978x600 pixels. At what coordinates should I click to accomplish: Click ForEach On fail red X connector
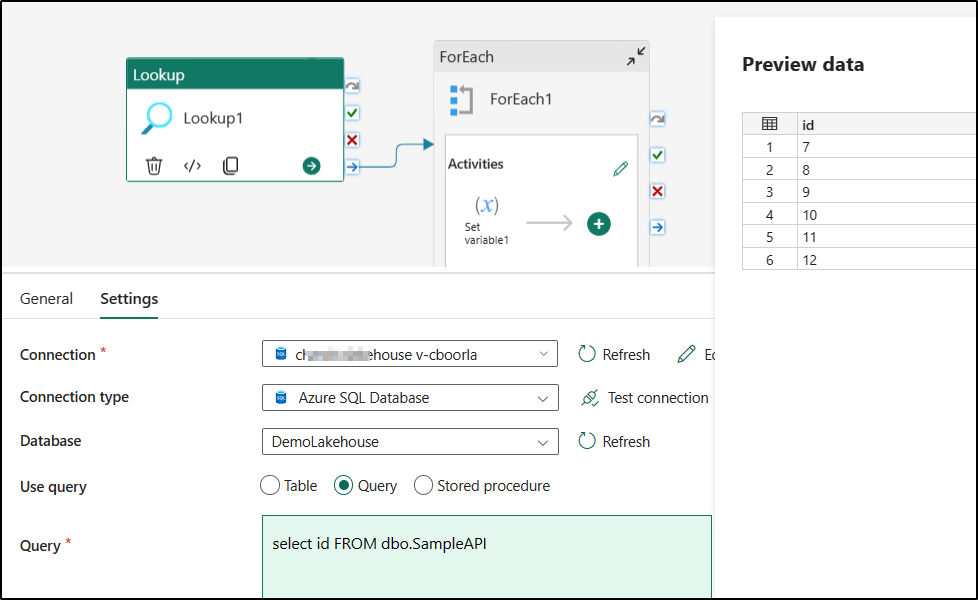tap(657, 191)
